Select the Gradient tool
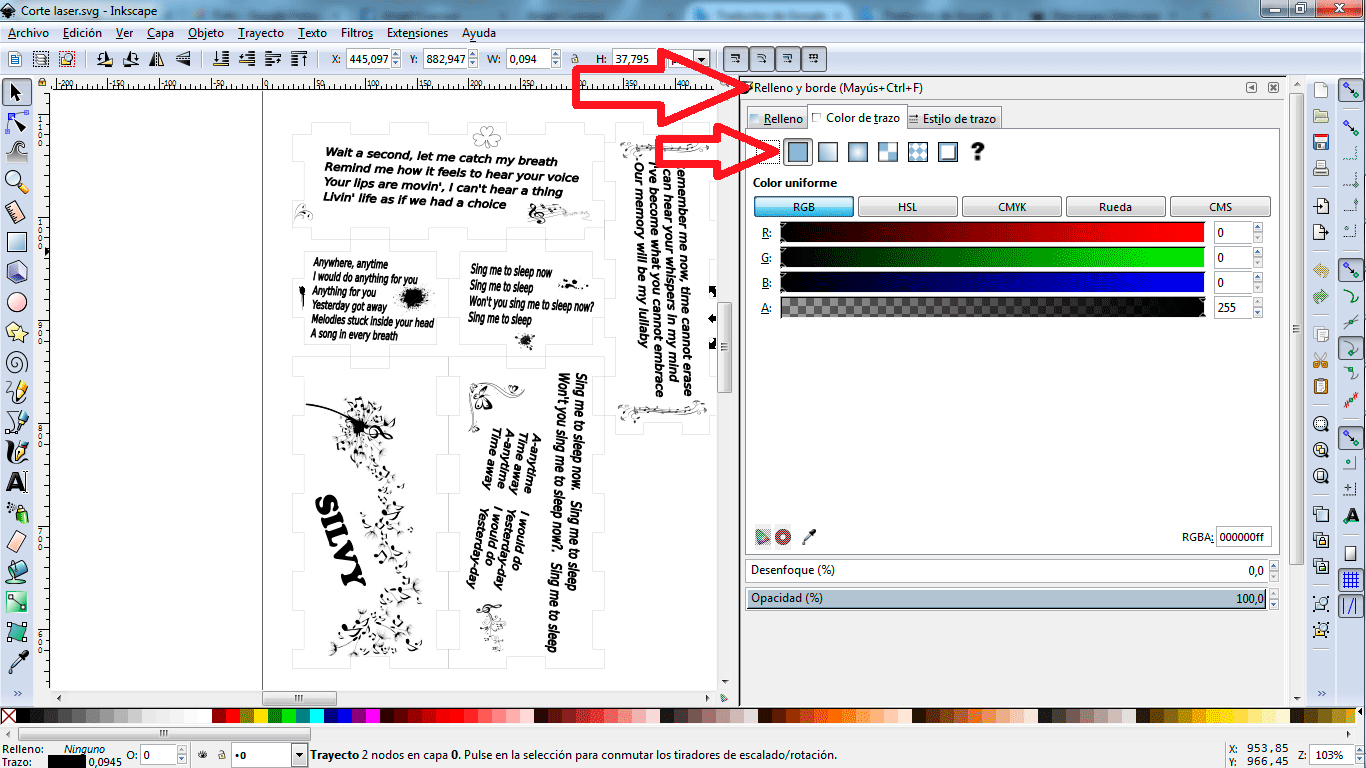The image size is (1366, 768). (x=16, y=602)
